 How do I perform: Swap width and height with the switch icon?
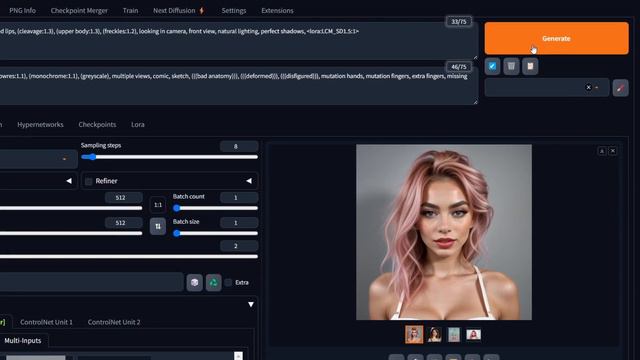[158, 226]
